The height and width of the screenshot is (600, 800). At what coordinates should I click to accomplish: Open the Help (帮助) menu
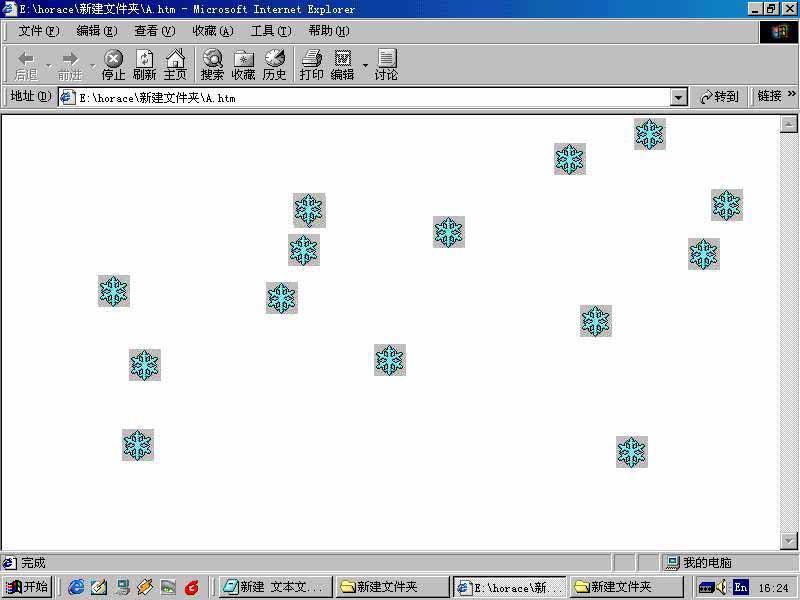[x=329, y=31]
